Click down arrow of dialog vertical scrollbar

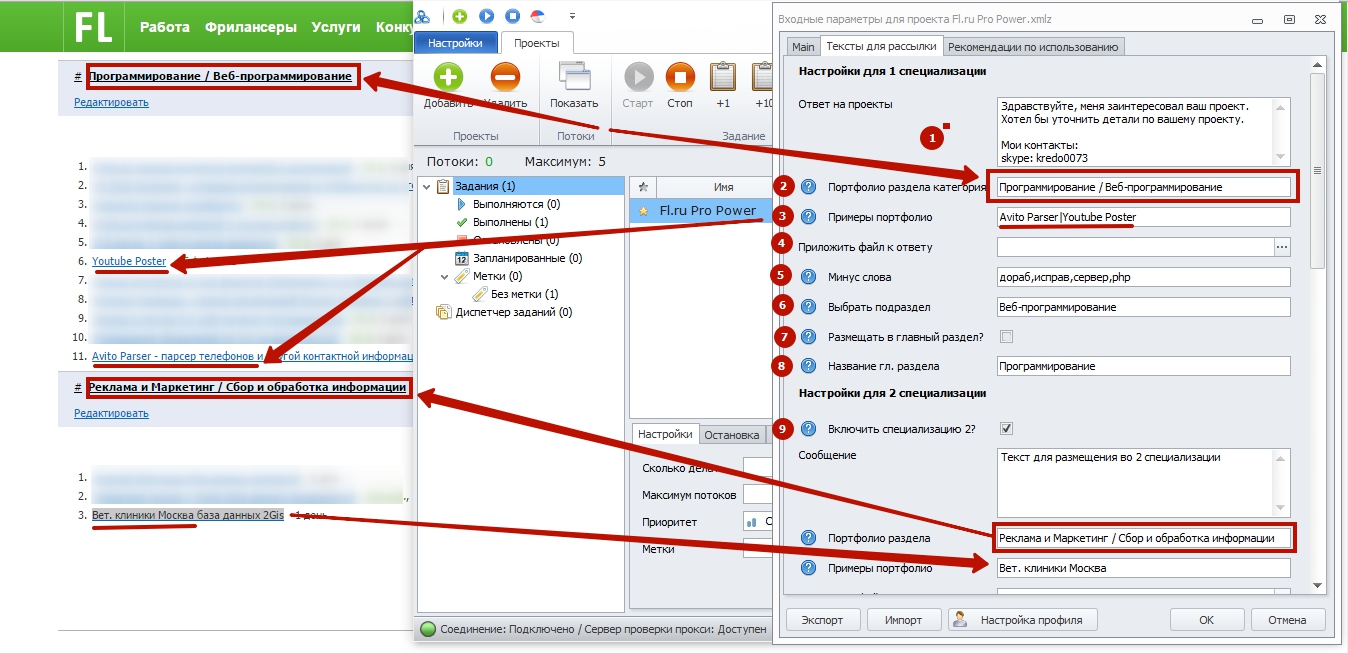point(1317,586)
